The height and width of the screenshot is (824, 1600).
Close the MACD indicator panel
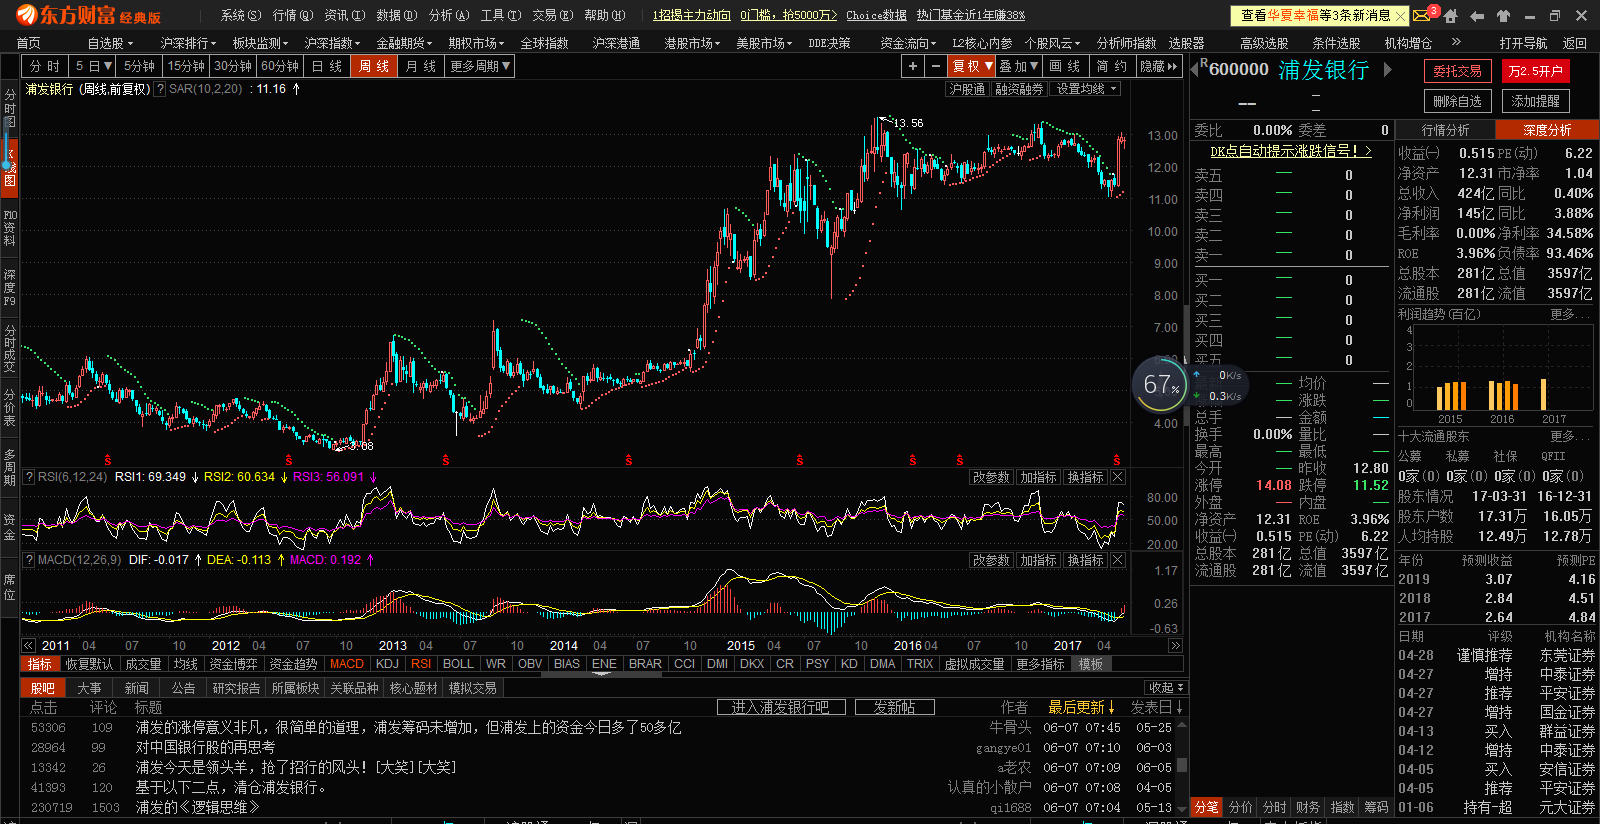[1118, 560]
